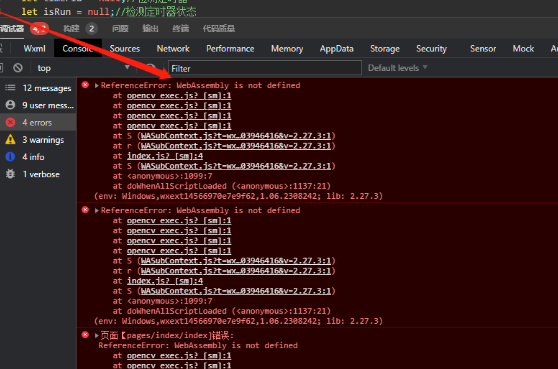
Task: Open first opencv_exec.js link in first error
Action: 179,96
